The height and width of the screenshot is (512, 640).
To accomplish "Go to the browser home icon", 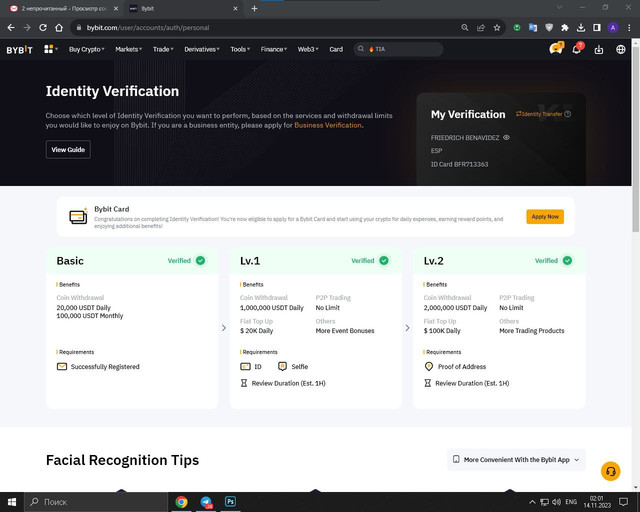I will [59, 27].
